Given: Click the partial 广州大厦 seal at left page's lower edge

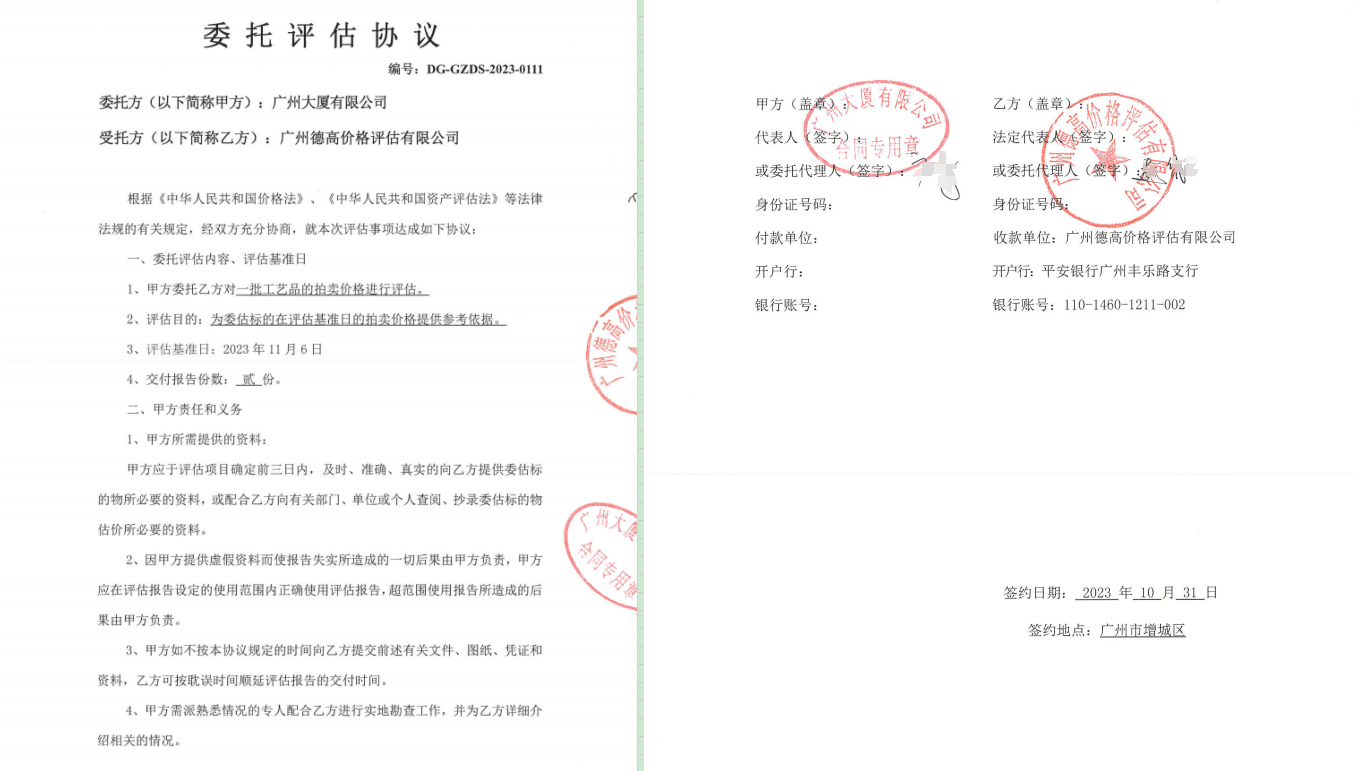Looking at the screenshot, I should [602, 555].
